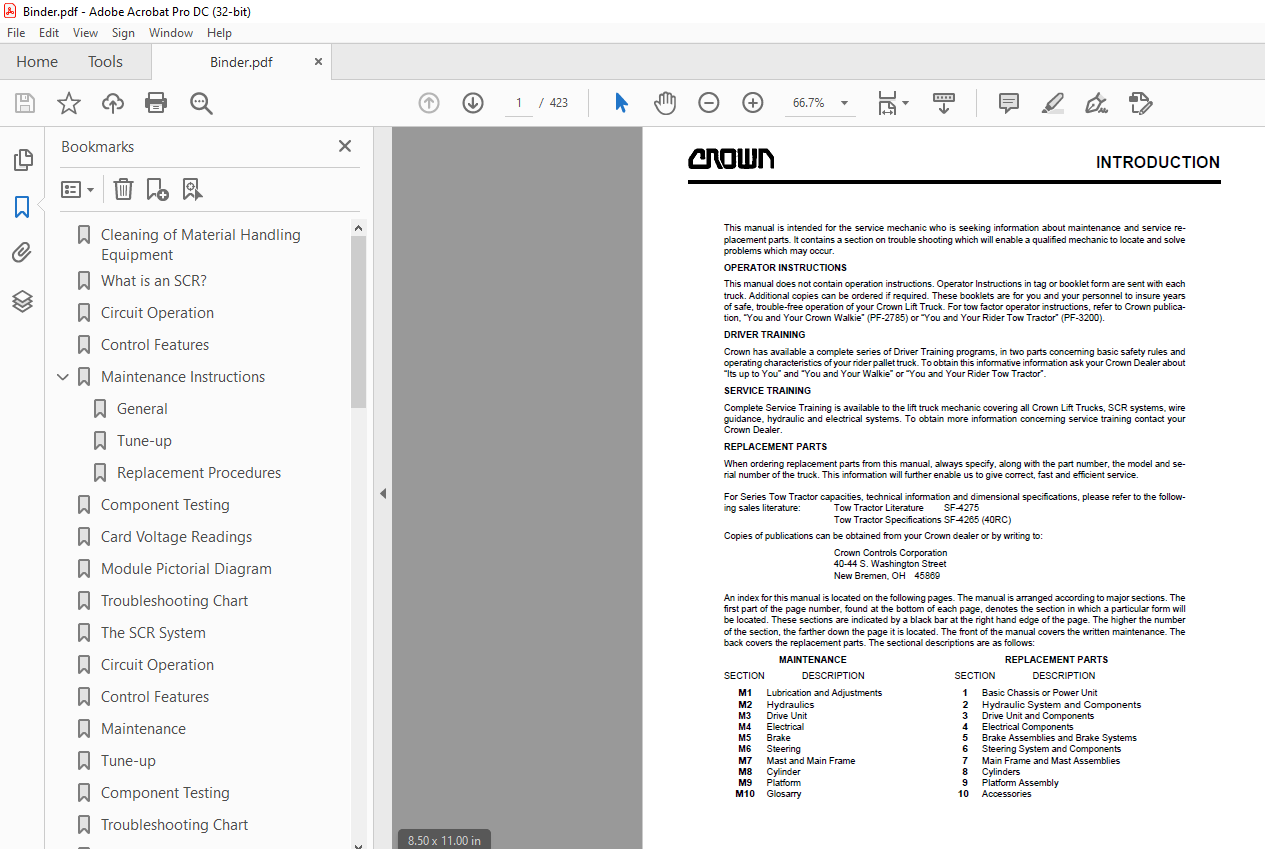Click the read mode keyboard-down icon
The image size is (1265, 849).
(x=944, y=103)
